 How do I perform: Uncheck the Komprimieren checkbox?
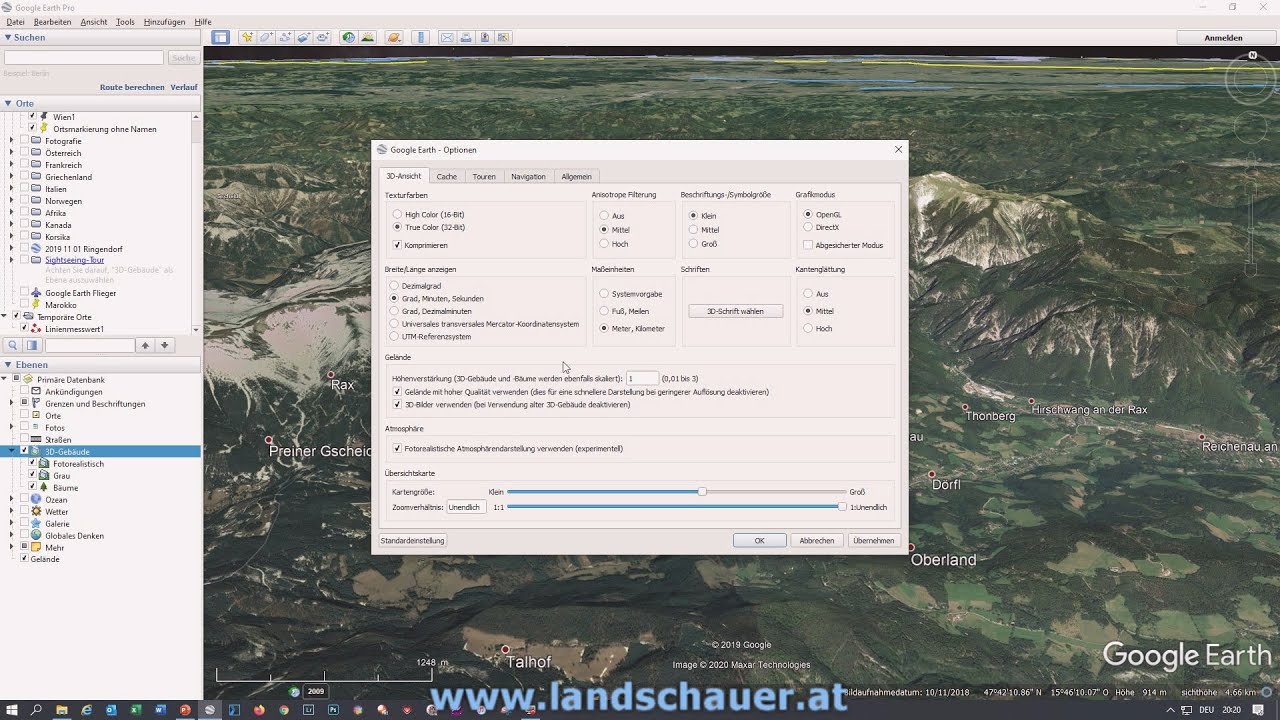[398, 245]
